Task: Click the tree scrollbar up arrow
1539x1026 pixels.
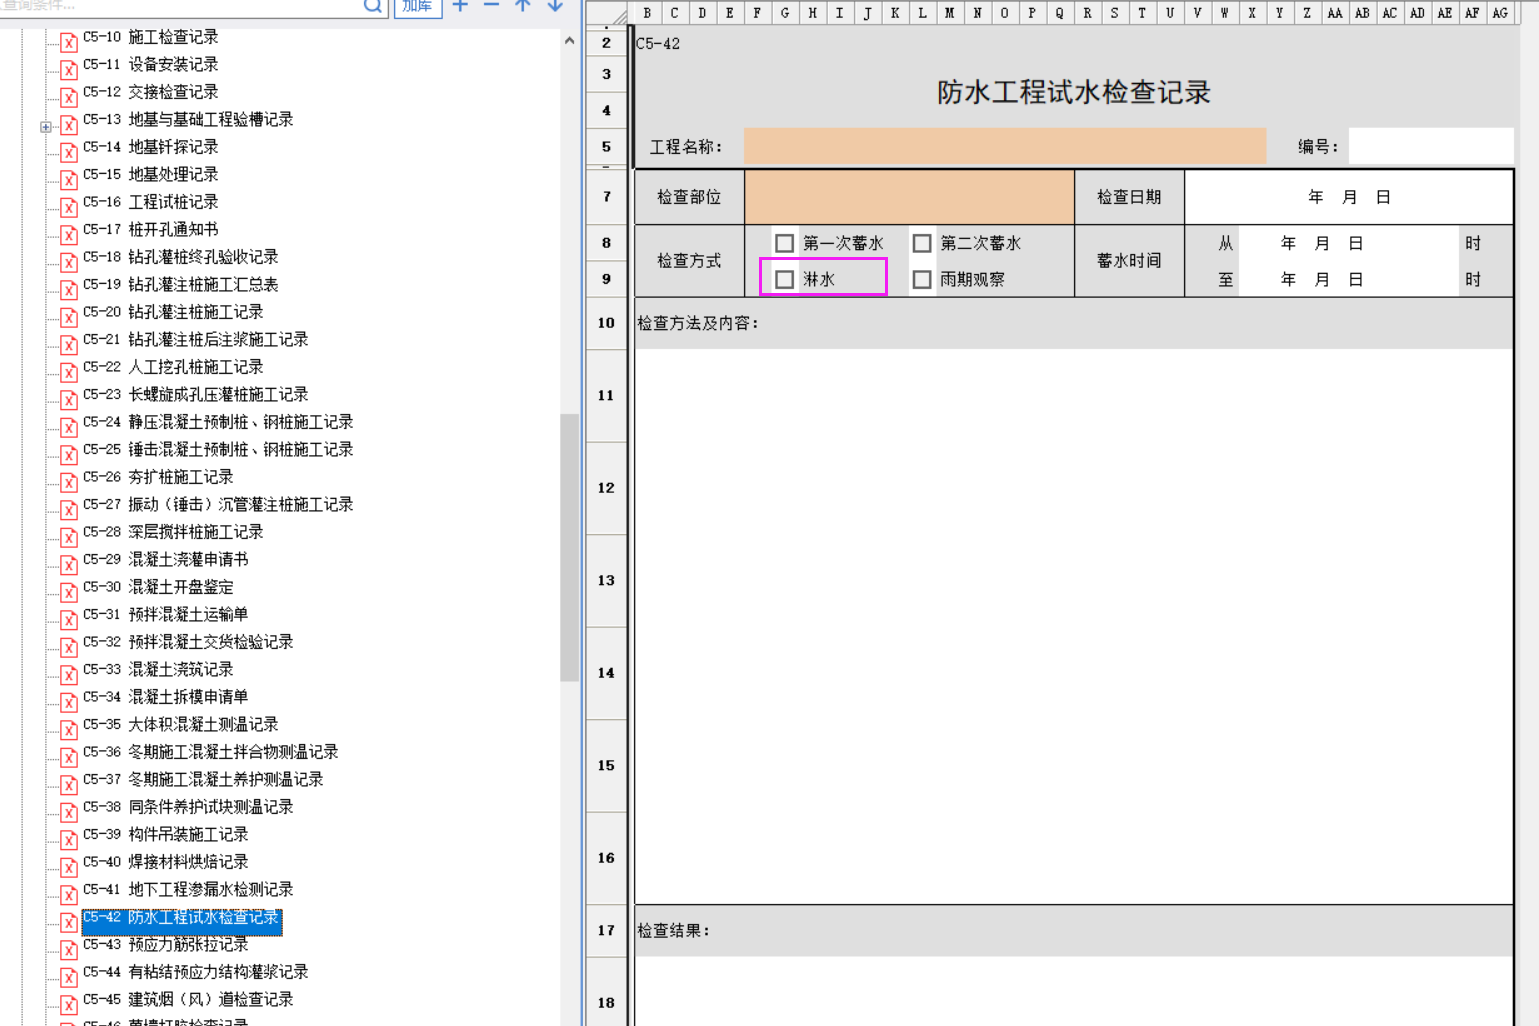Action: pos(569,41)
